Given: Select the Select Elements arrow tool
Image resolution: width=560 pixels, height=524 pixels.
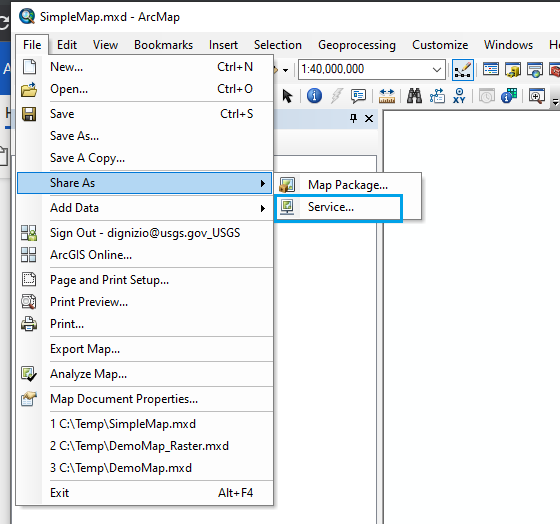Looking at the screenshot, I should [287, 96].
